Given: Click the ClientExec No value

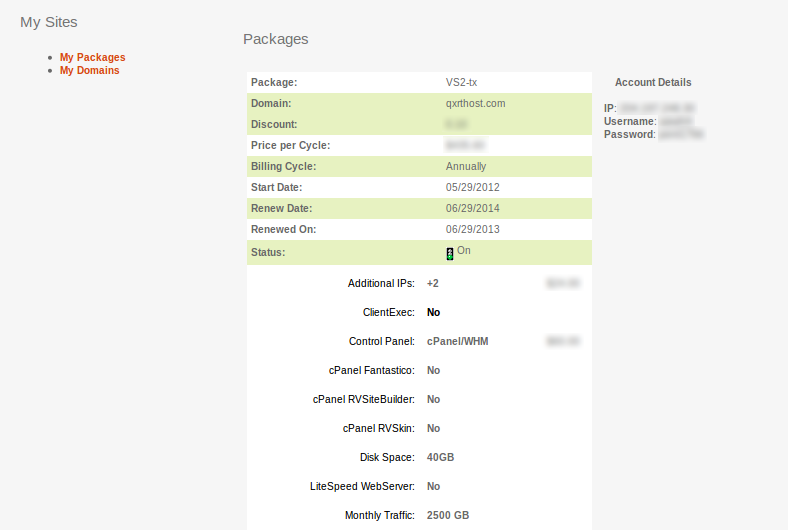Looking at the screenshot, I should point(434,313).
